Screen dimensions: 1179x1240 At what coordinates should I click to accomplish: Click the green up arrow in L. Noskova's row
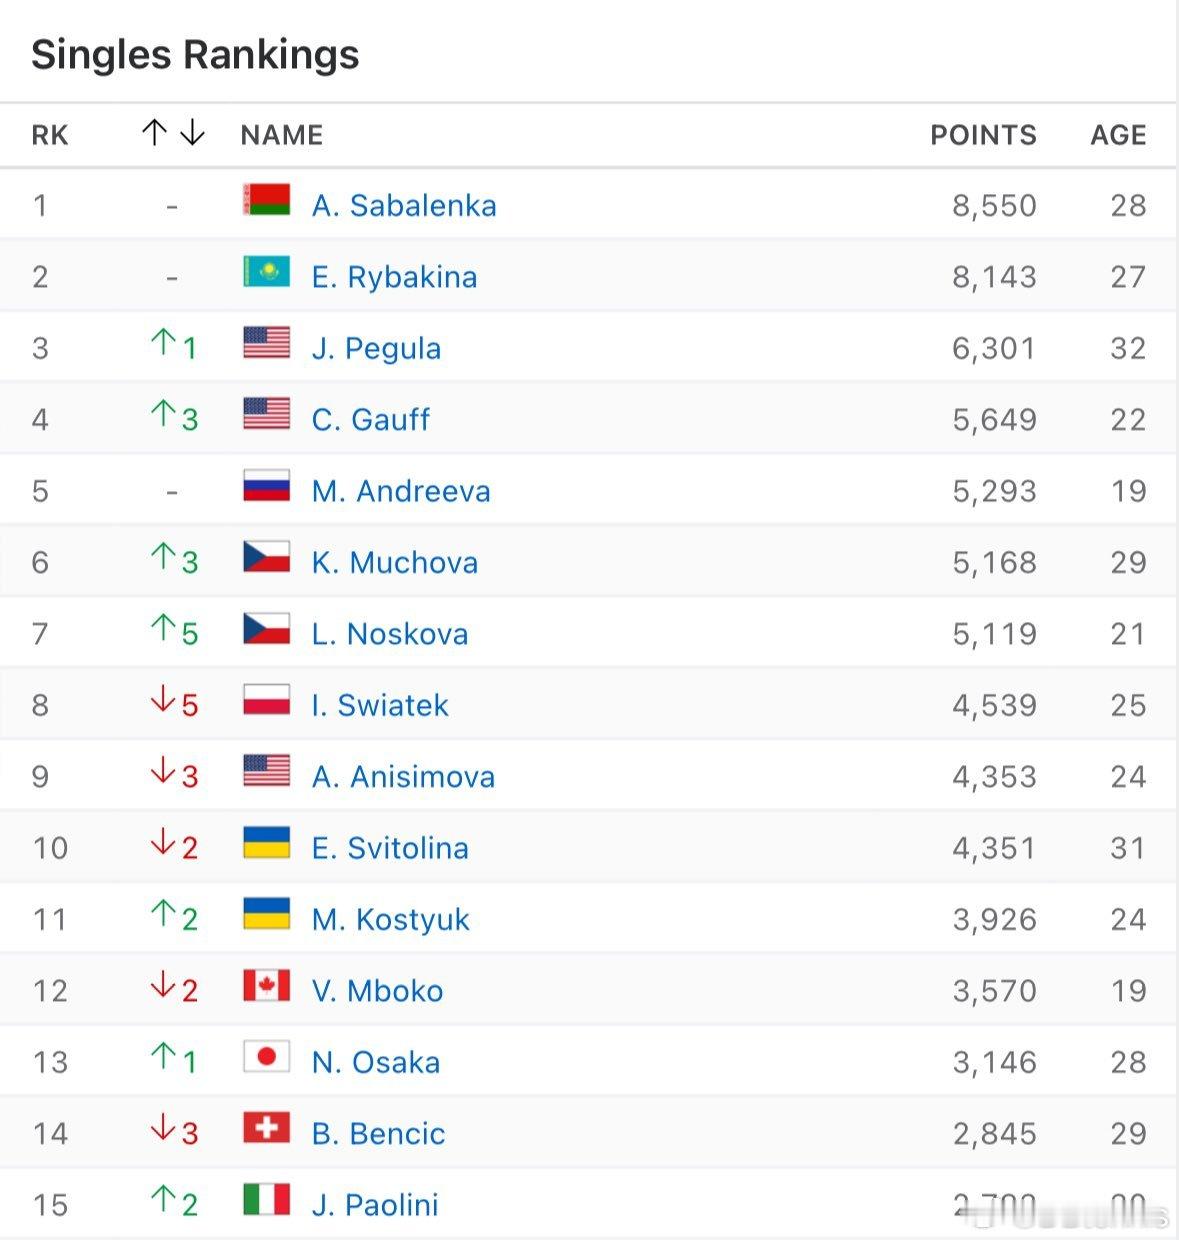(162, 628)
